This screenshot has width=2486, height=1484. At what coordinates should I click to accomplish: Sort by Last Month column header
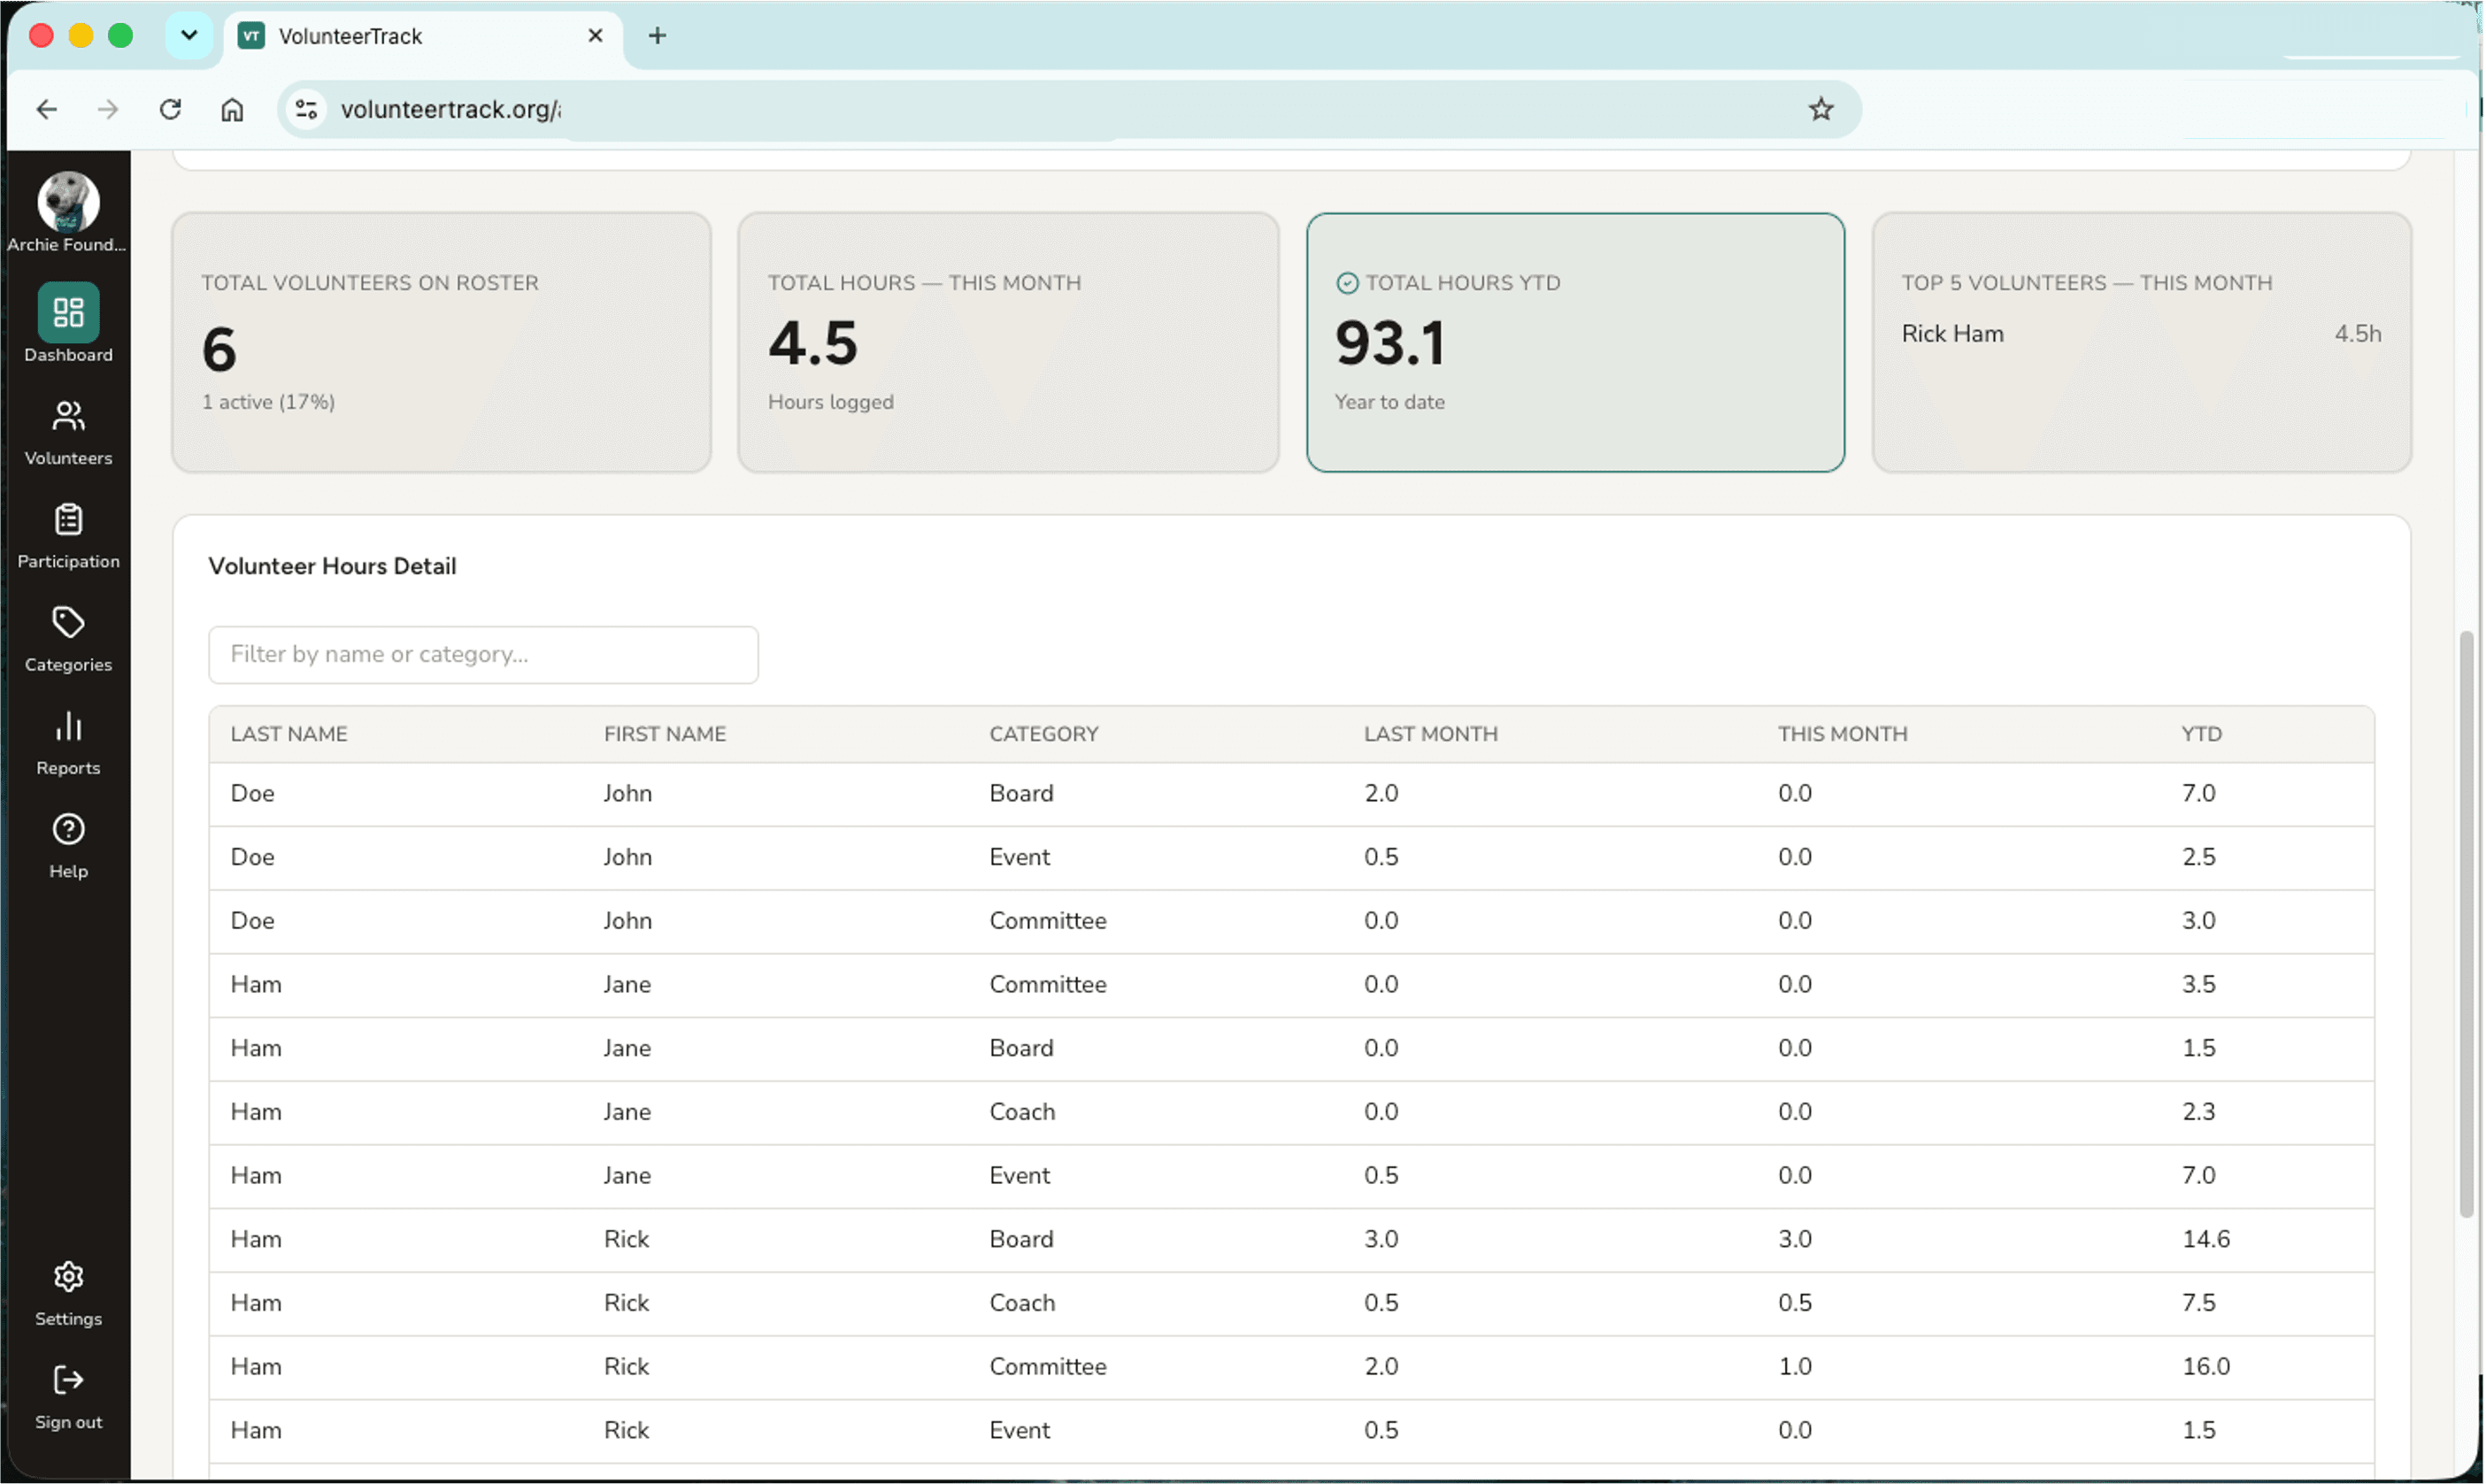click(1431, 734)
